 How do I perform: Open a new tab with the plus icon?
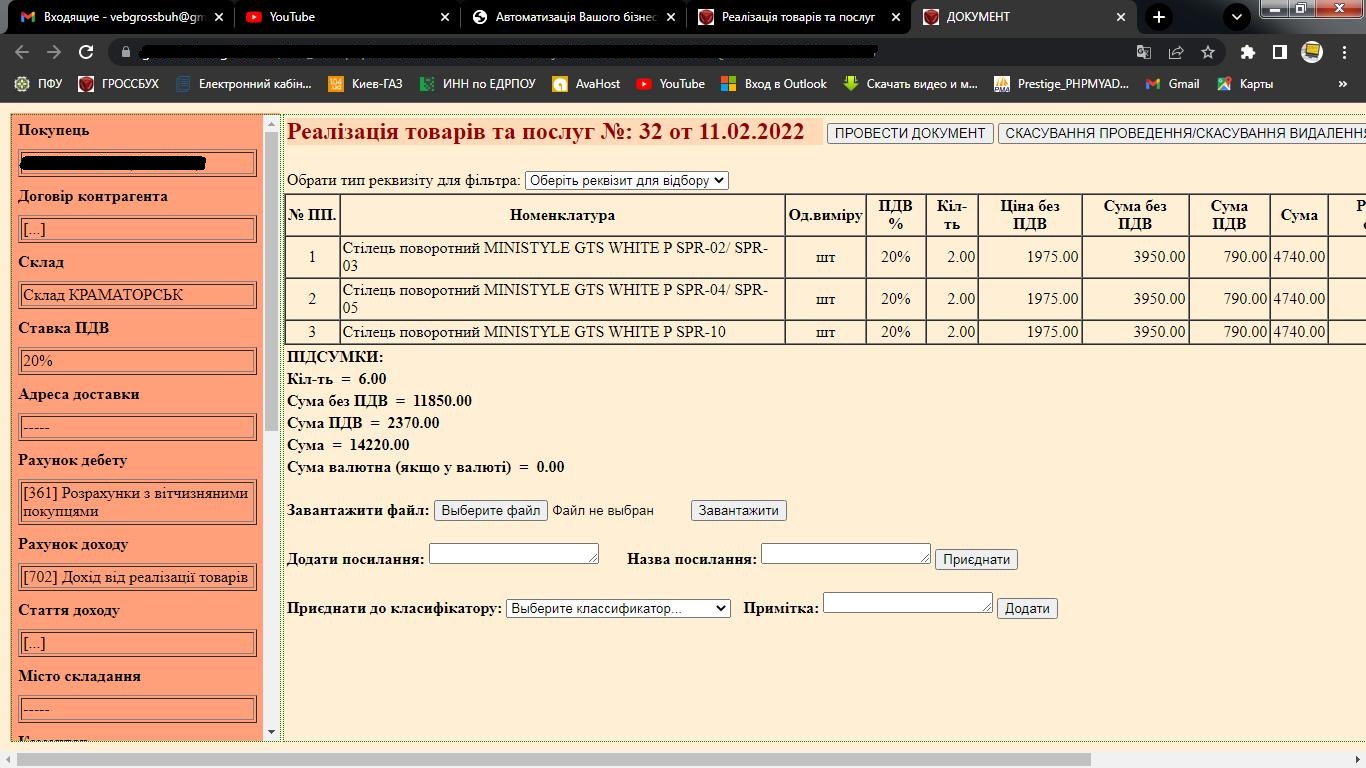(x=1158, y=17)
